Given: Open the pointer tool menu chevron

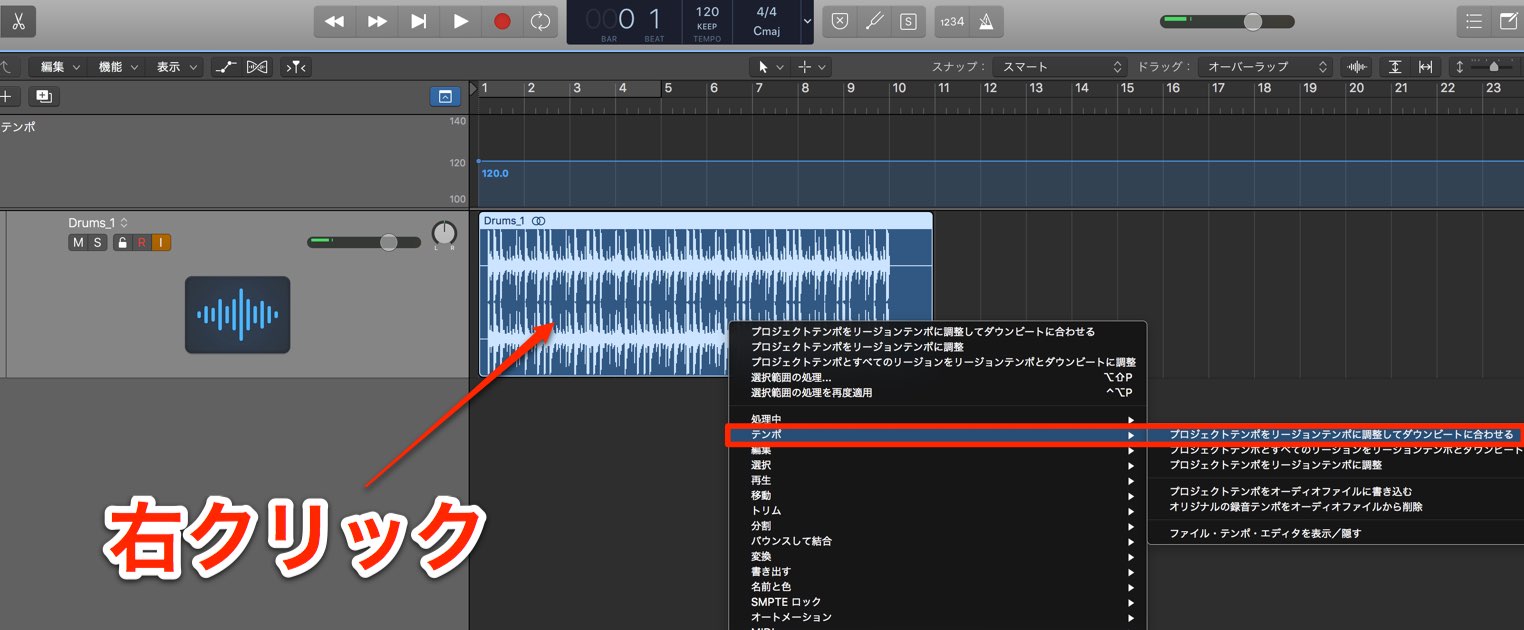Looking at the screenshot, I should coord(780,67).
